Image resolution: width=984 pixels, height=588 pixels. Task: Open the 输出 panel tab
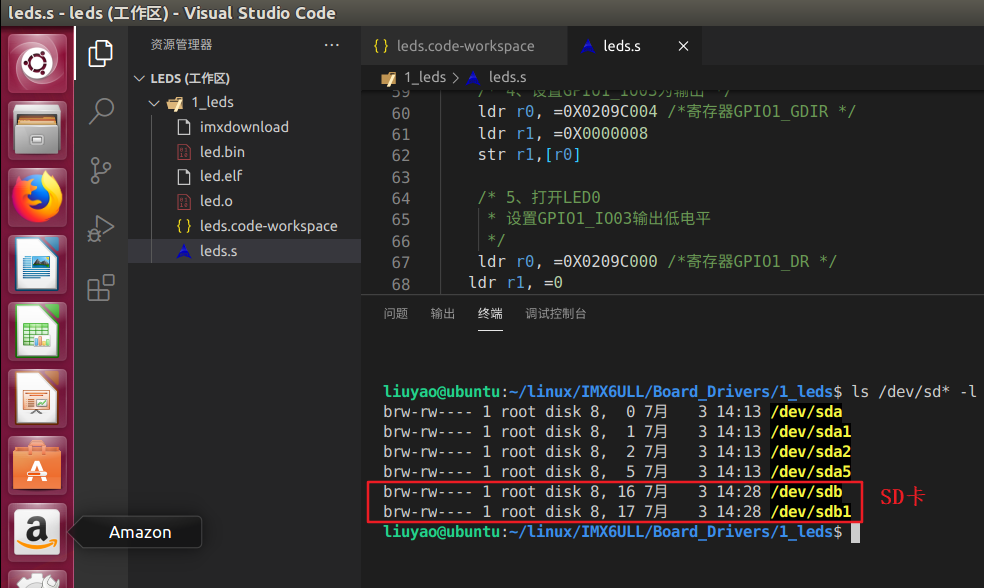tap(442, 313)
